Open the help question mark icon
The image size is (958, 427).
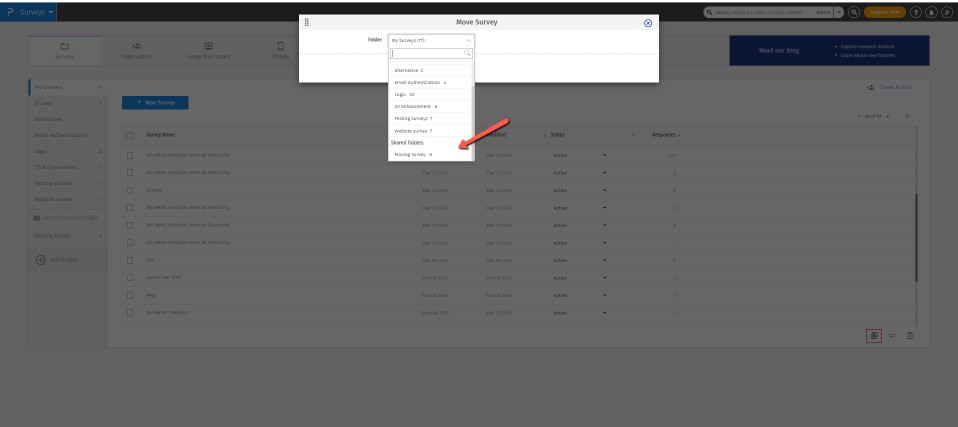916,12
